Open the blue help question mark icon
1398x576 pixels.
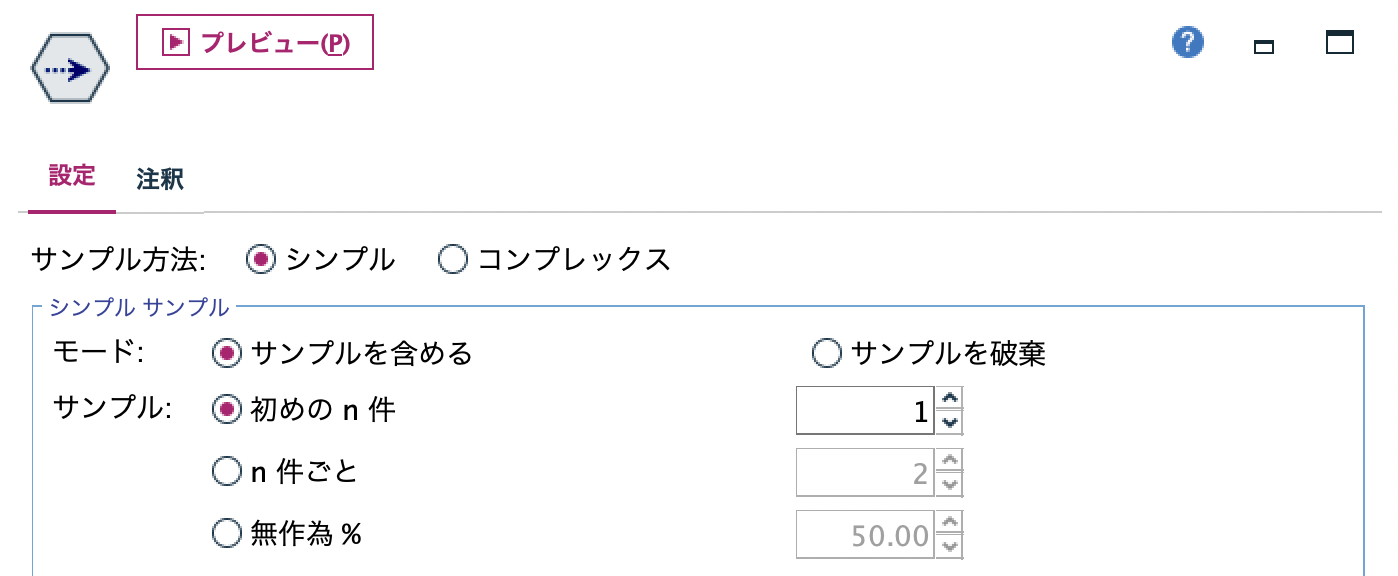(x=1187, y=43)
